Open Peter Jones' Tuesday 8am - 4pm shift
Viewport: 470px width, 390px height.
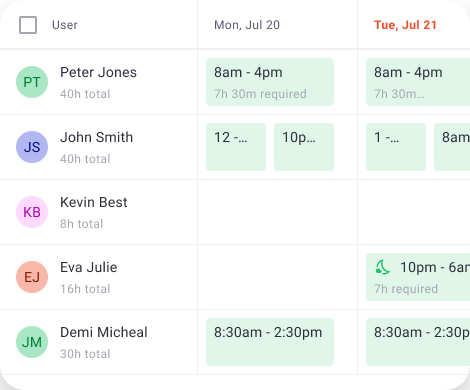point(418,82)
